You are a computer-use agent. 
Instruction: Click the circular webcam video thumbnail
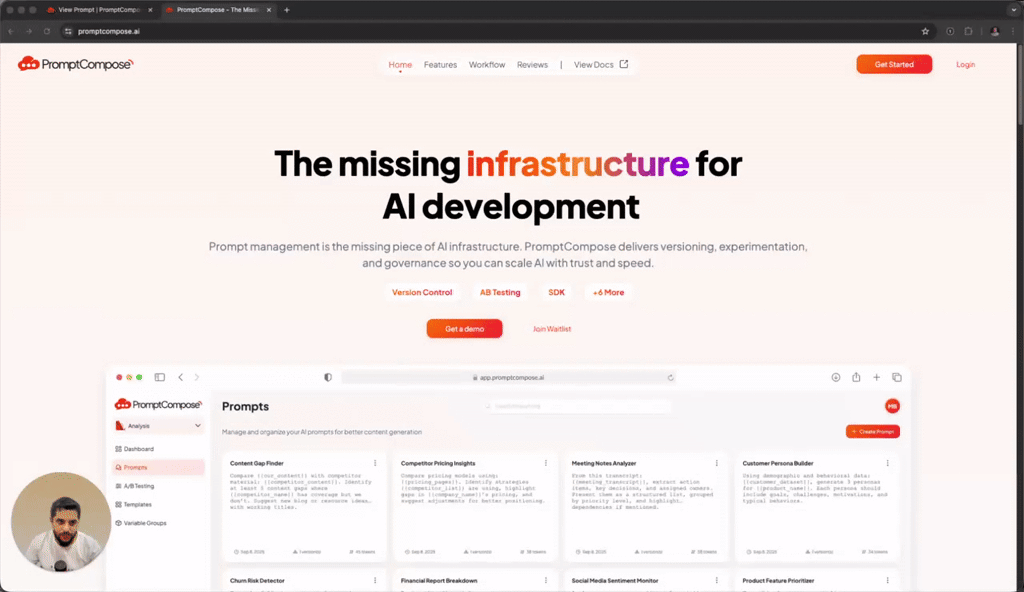point(61,522)
